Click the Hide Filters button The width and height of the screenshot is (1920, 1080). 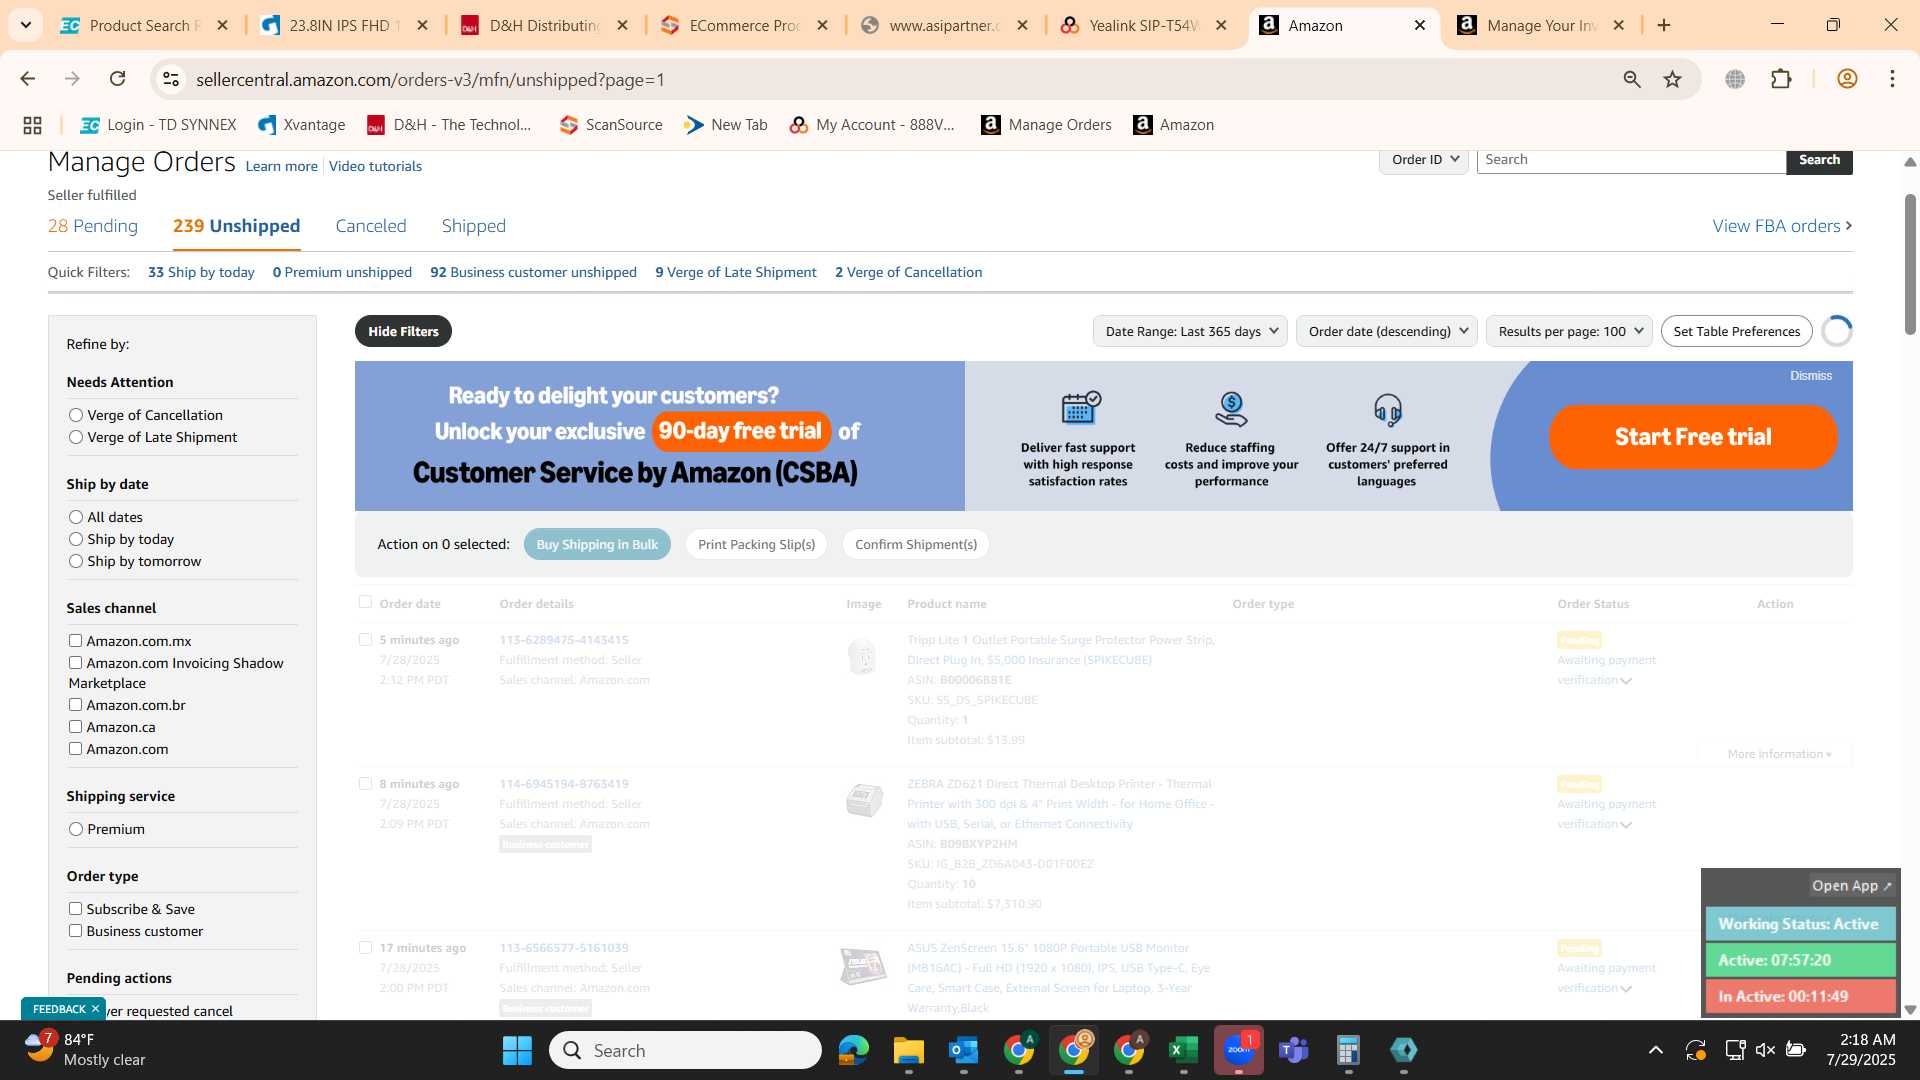tap(403, 332)
